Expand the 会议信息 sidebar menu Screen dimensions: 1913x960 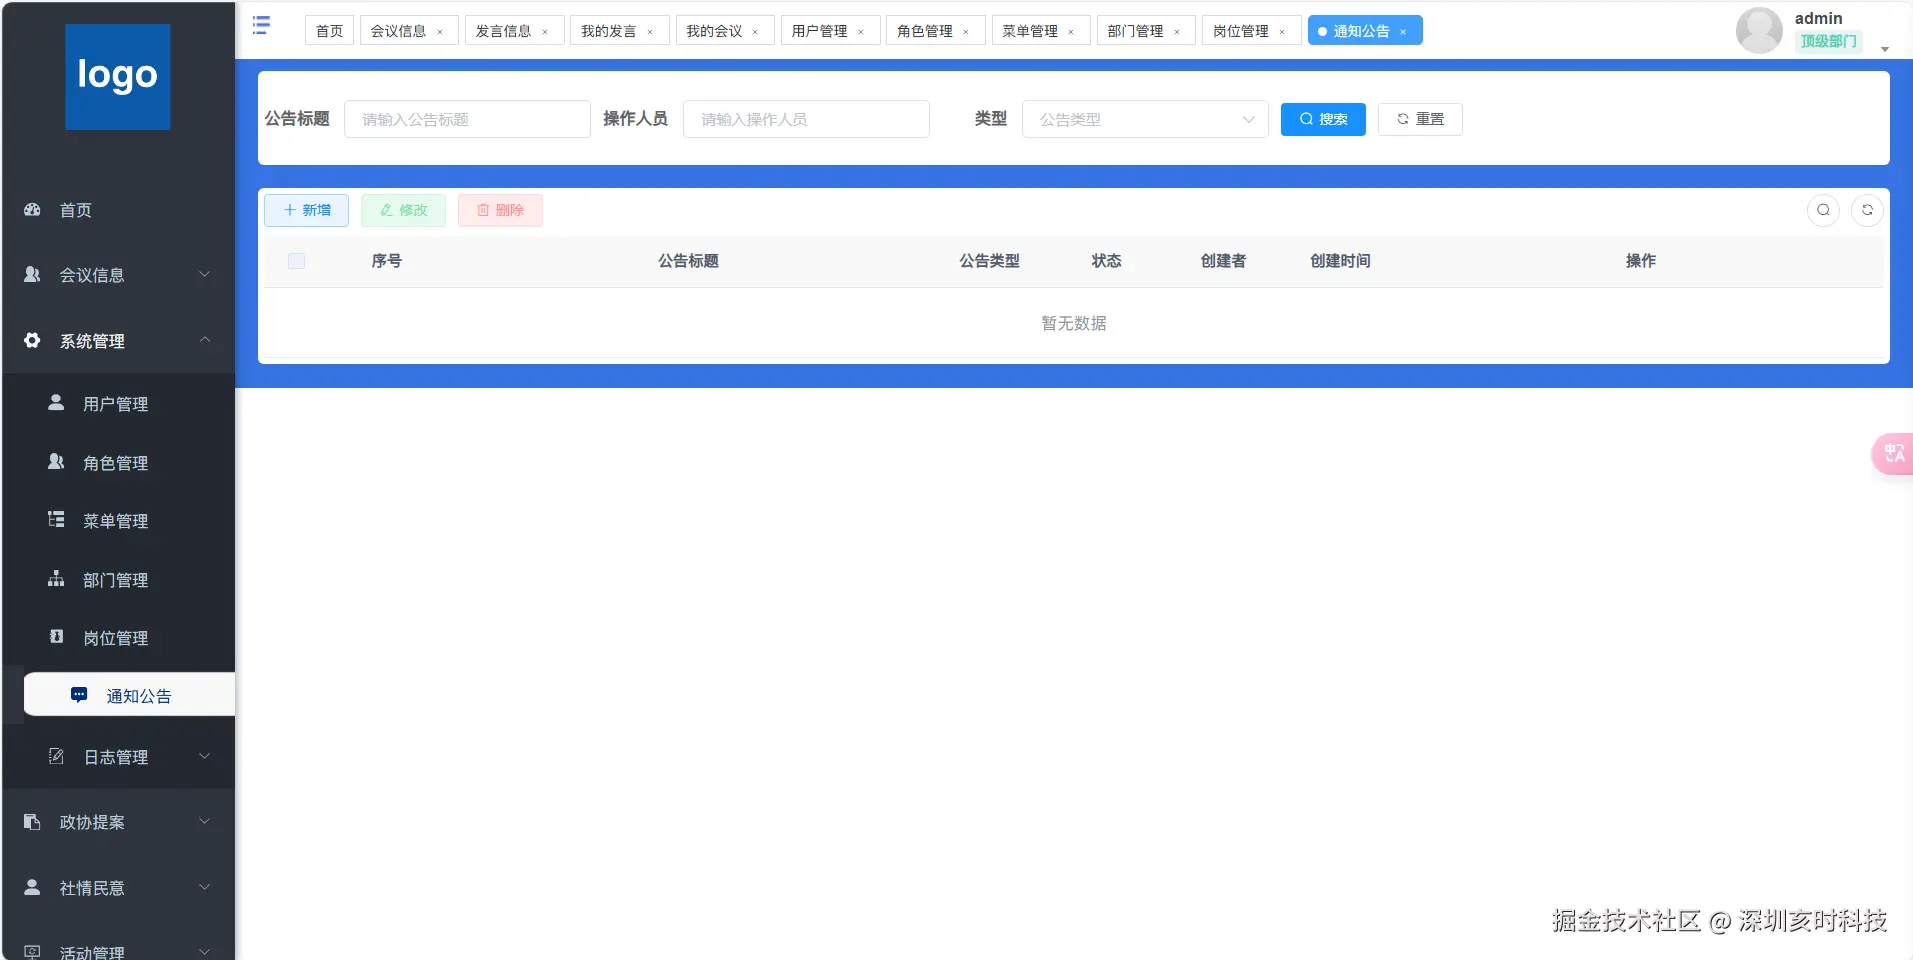tap(204, 275)
